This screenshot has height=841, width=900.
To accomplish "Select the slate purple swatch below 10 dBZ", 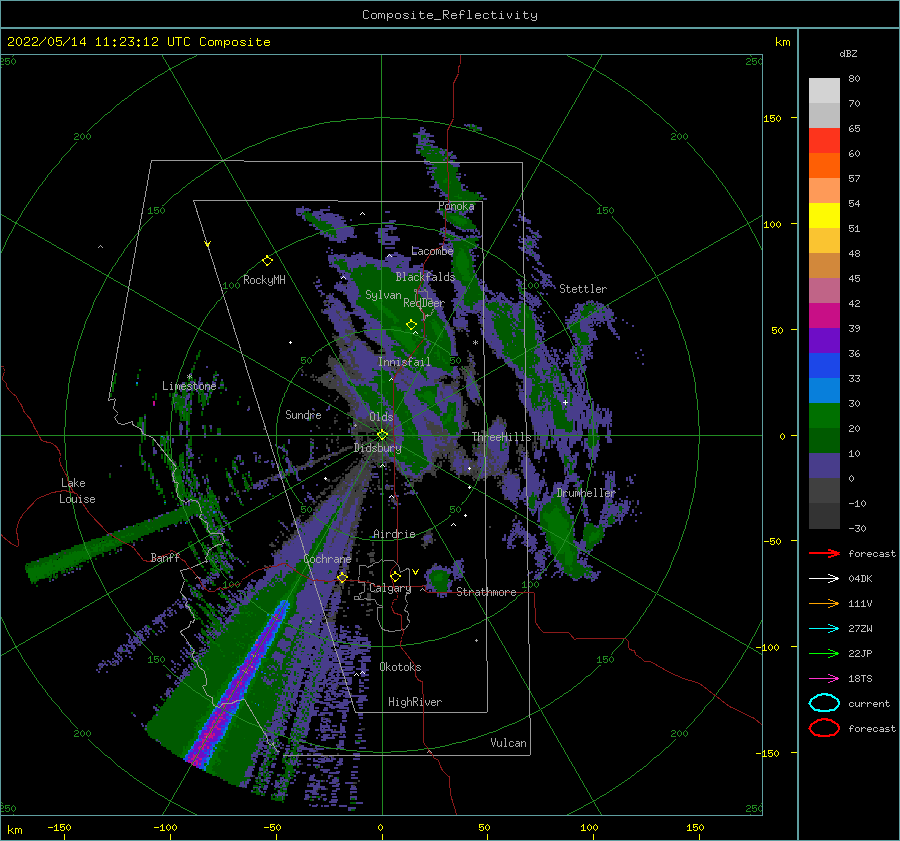I will (x=824, y=466).
